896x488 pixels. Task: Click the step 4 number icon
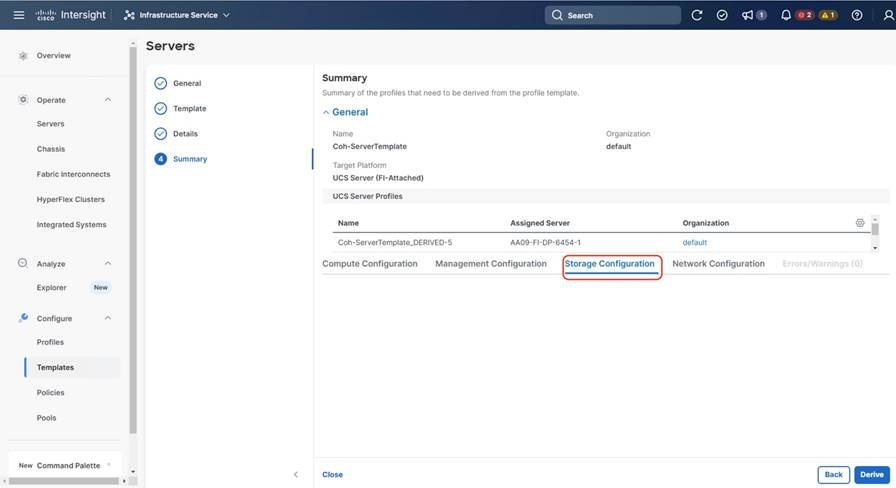pyautogui.click(x=161, y=159)
